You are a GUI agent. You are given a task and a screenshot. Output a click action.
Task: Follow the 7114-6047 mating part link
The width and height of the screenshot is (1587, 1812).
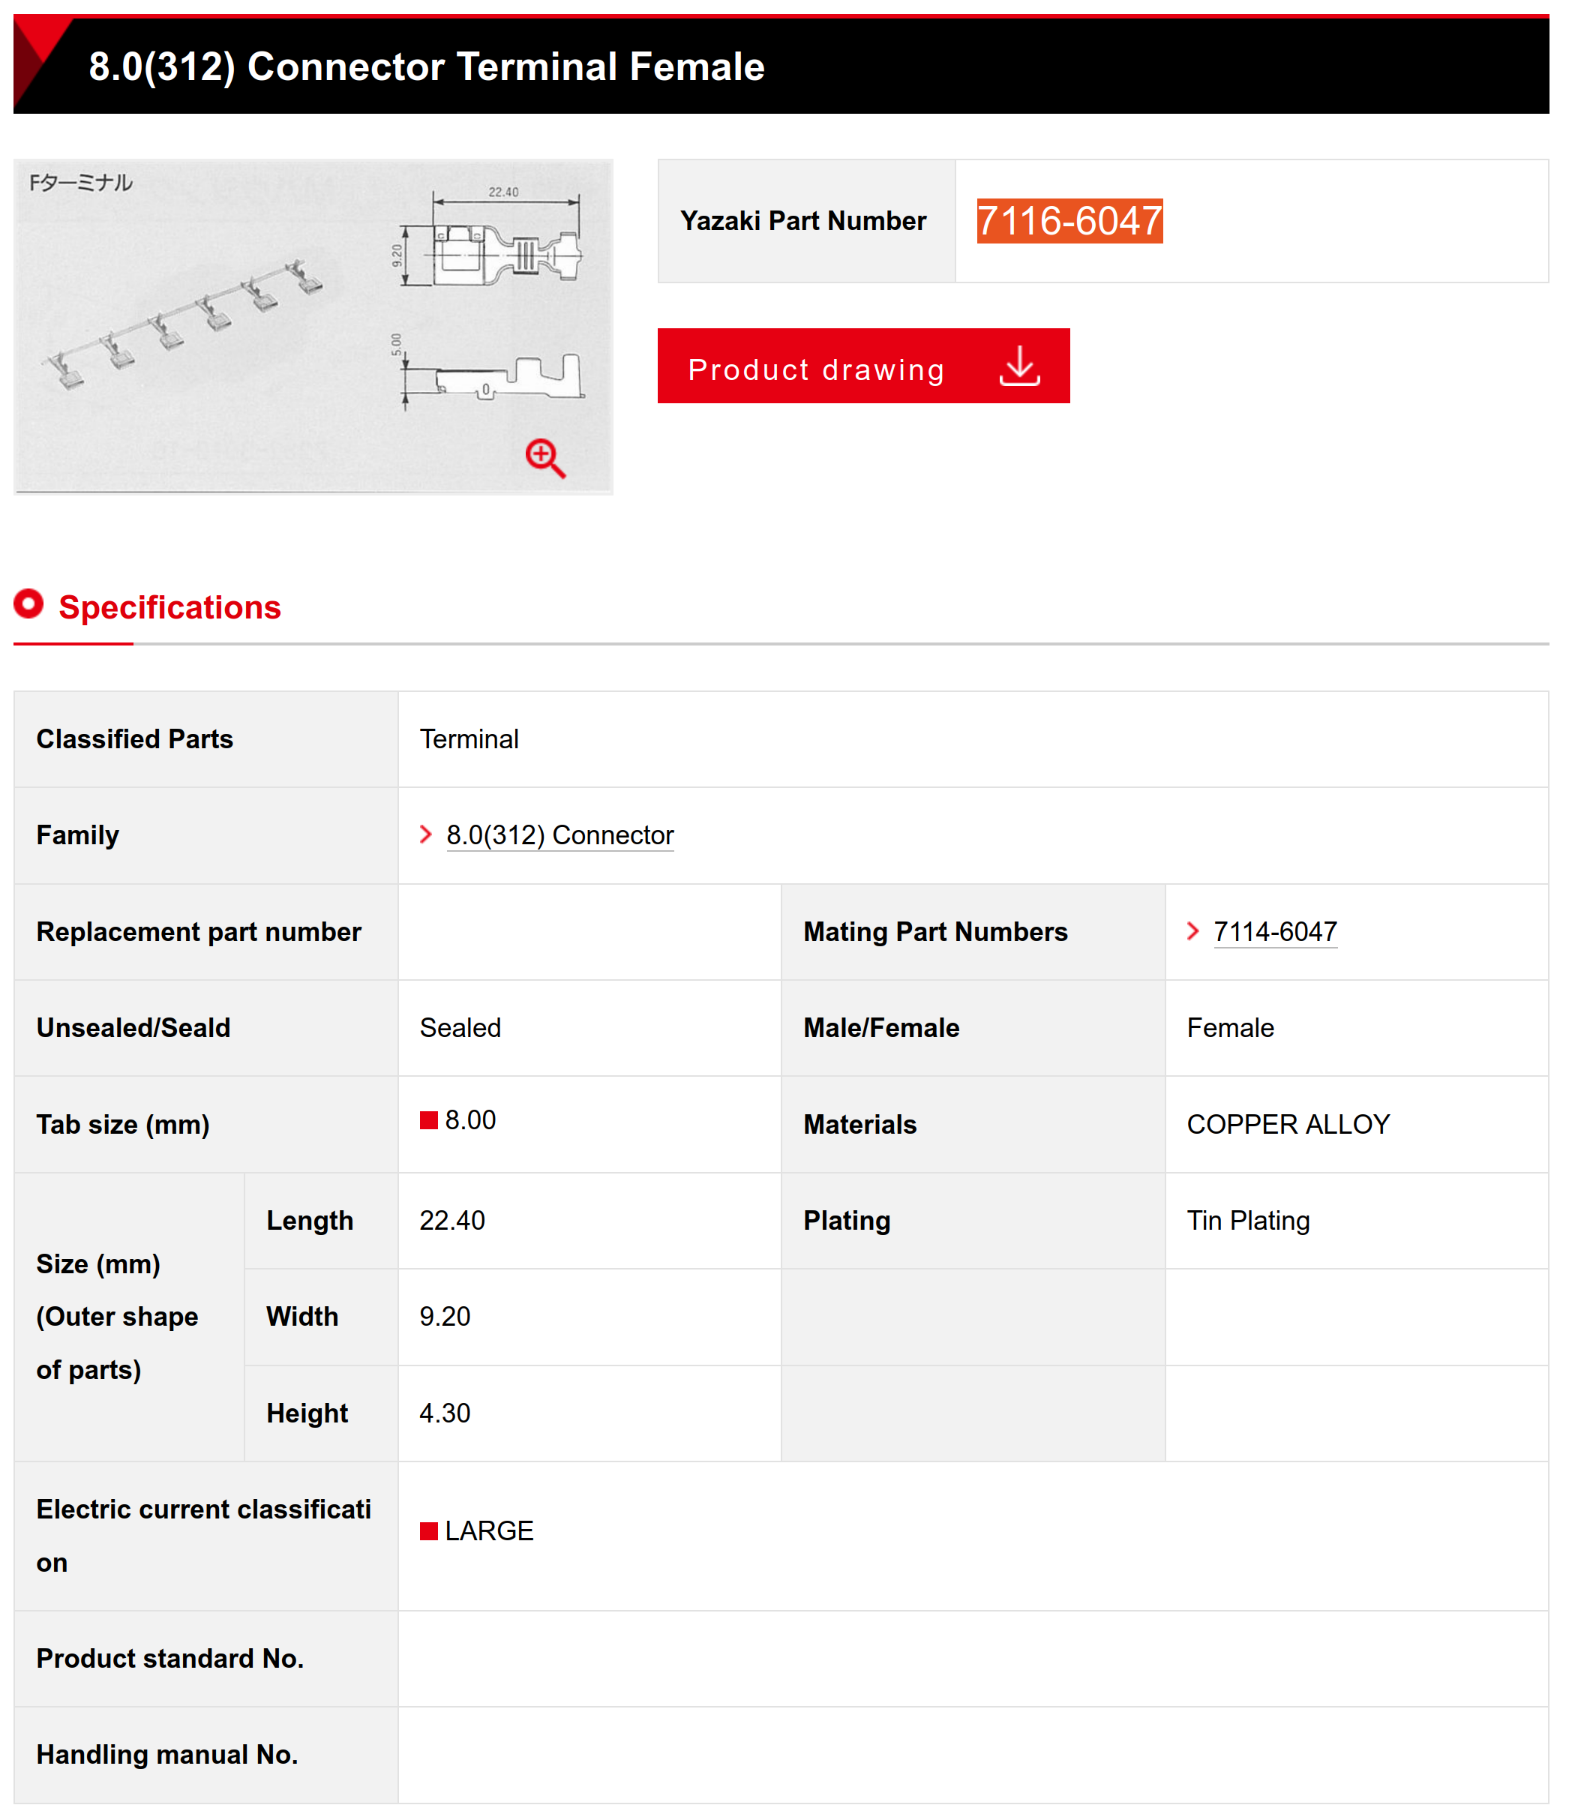(1275, 932)
